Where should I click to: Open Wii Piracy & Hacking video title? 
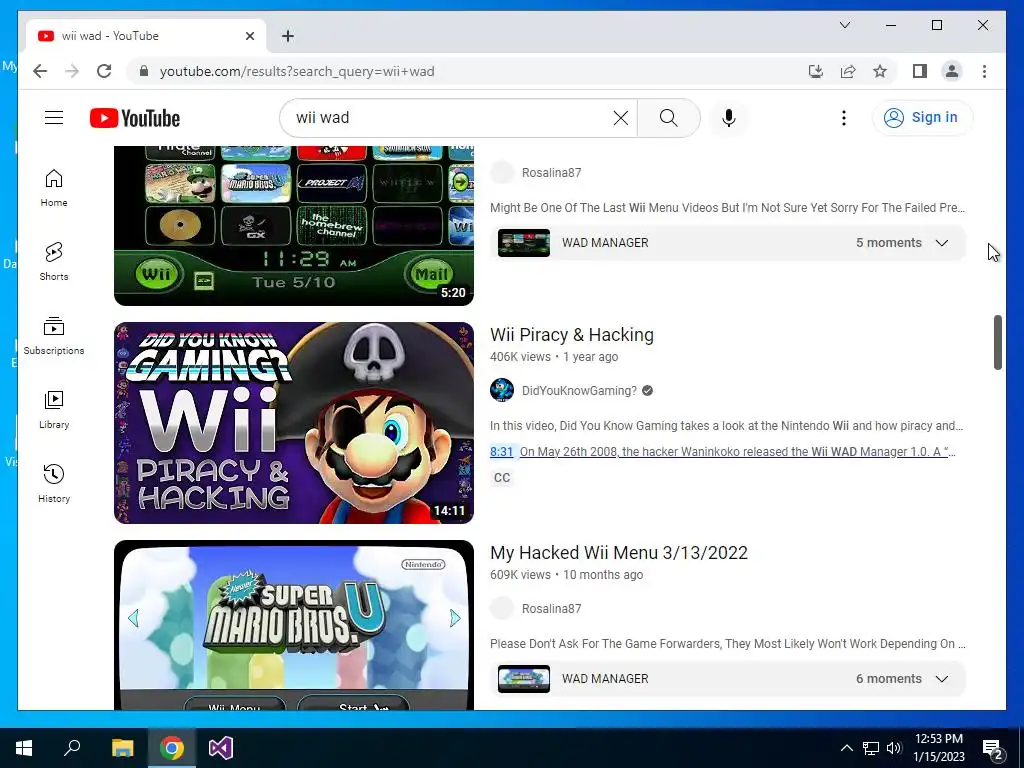(x=571, y=335)
